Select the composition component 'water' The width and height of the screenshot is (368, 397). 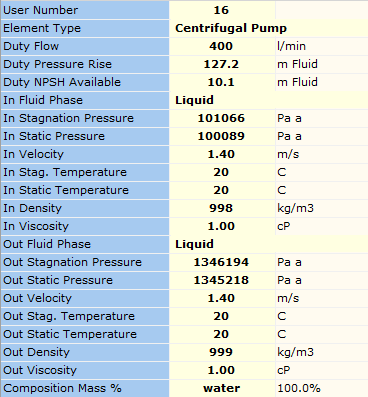click(x=222, y=388)
